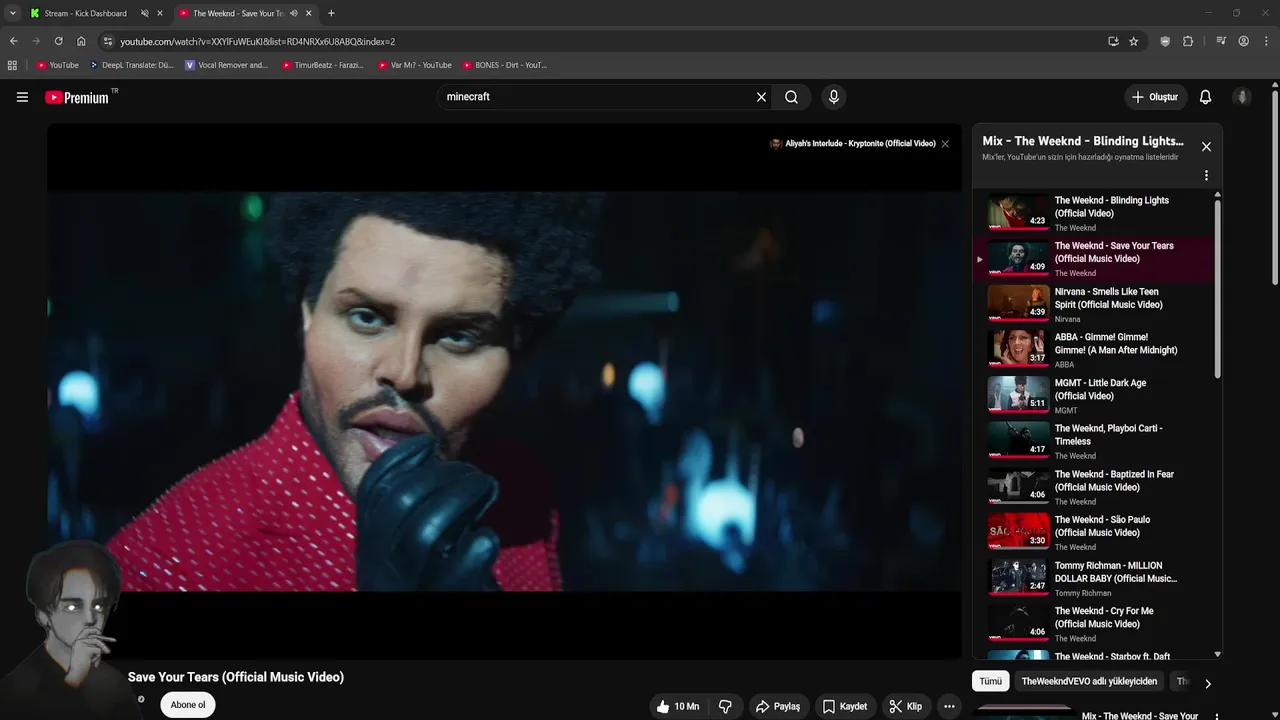Open TimurBeatz bookmark
The width and height of the screenshot is (1280, 720).
tap(323, 65)
